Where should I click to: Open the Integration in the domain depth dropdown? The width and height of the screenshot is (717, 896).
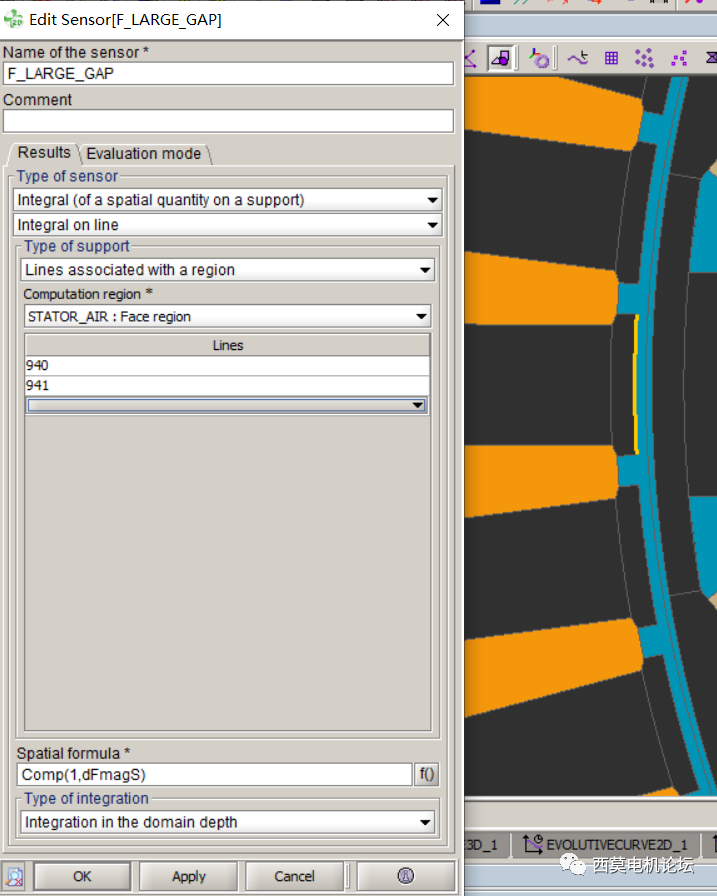point(227,822)
